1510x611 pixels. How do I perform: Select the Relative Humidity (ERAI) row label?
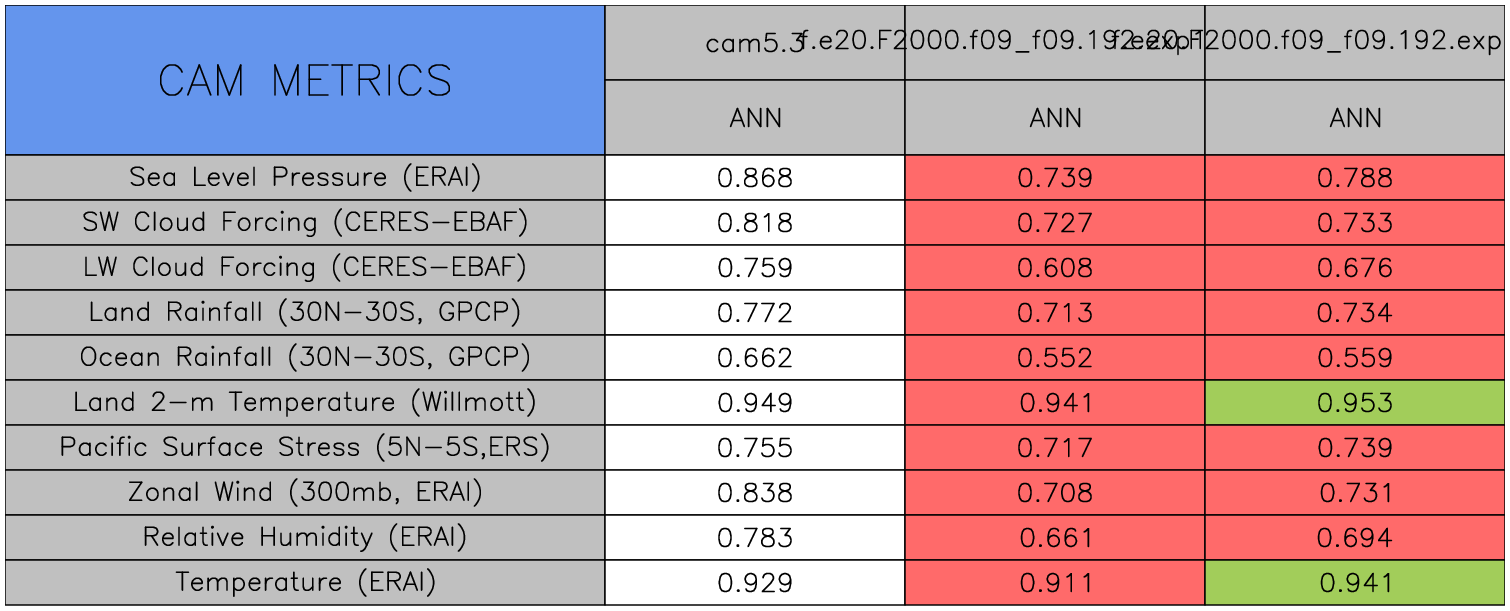[x=305, y=537]
